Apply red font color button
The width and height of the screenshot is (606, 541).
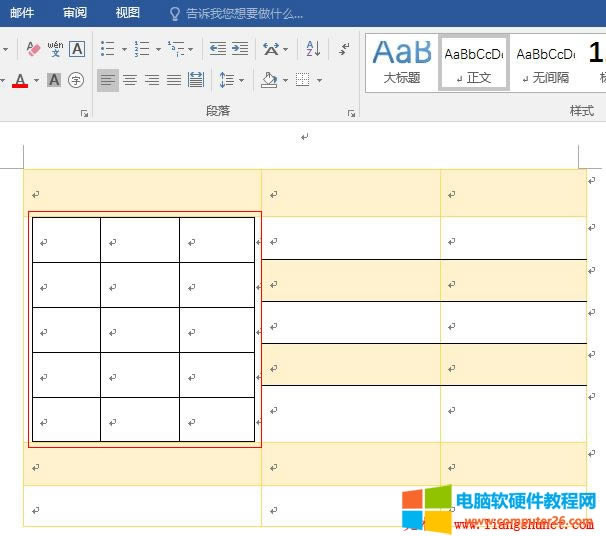(x=20, y=80)
